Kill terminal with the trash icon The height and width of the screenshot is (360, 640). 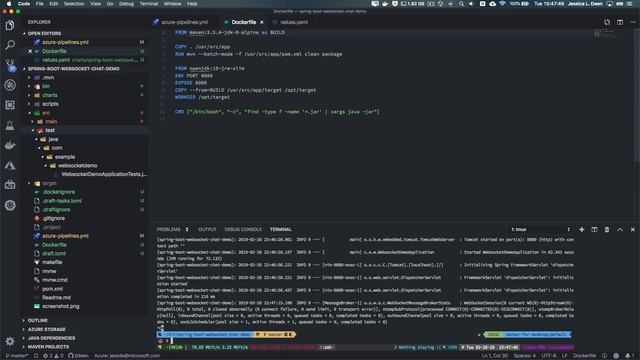[607, 229]
